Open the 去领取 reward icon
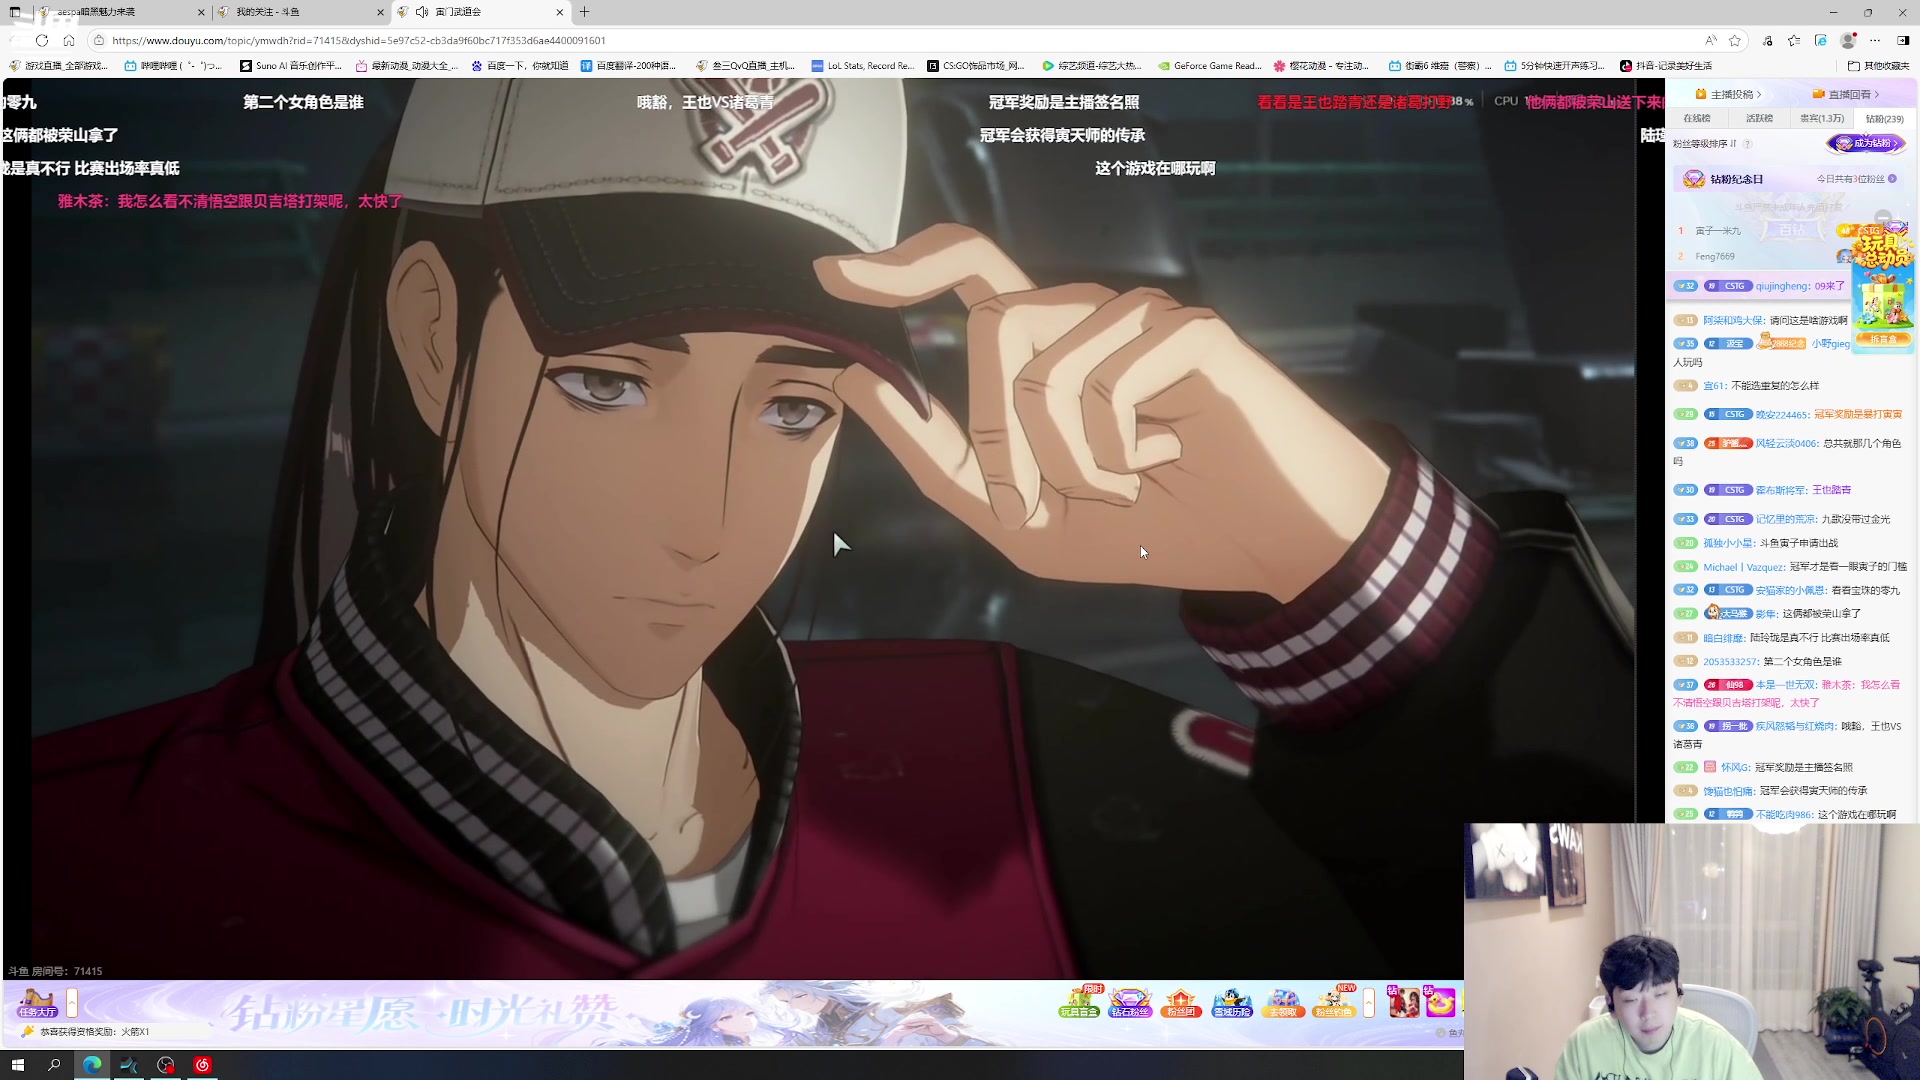 1283,1002
